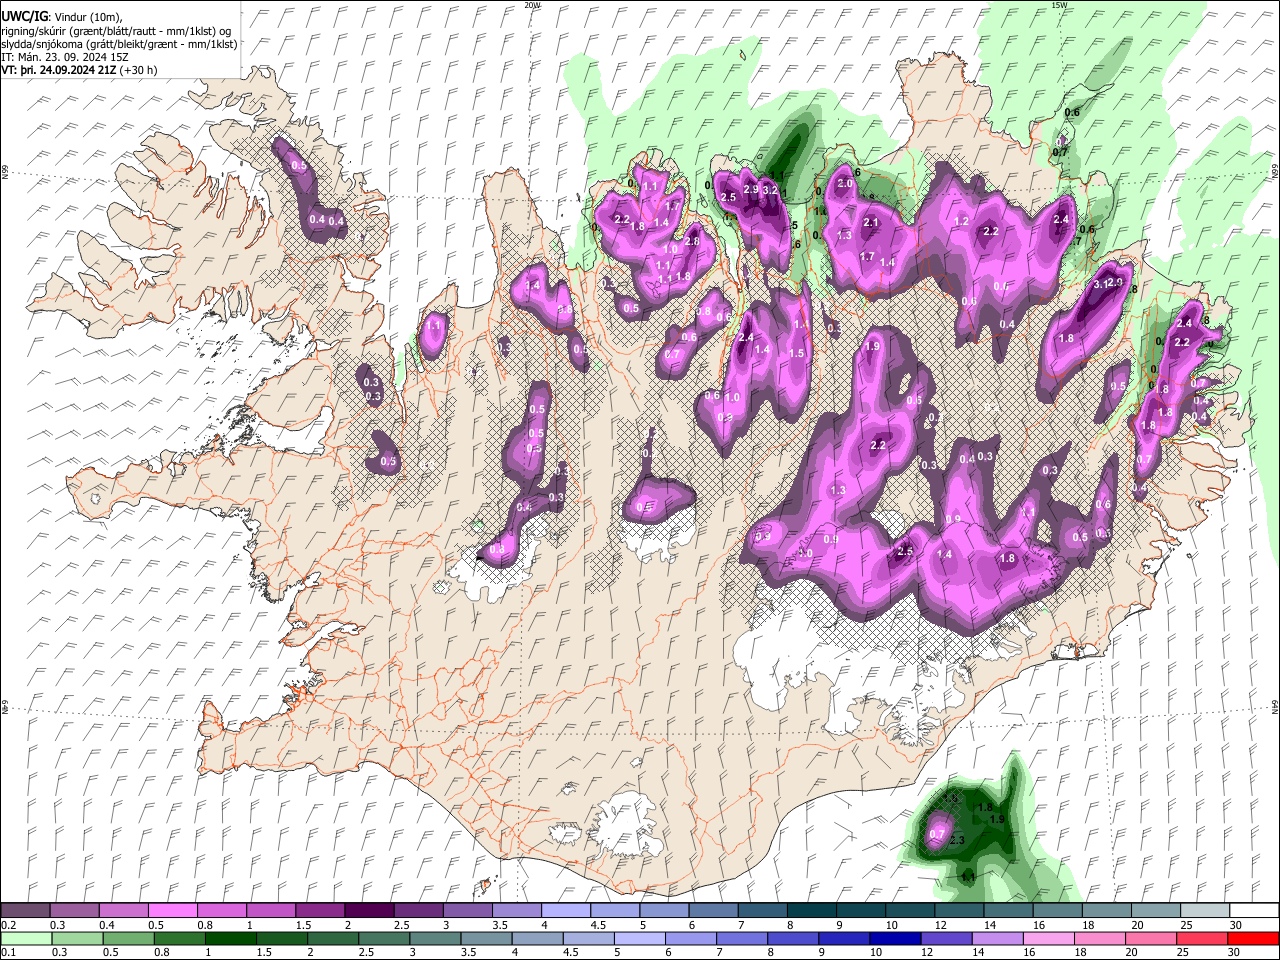The width and height of the screenshot is (1280, 960).
Task: Click the "0.2" label under the top legend row
Action: coord(7,925)
